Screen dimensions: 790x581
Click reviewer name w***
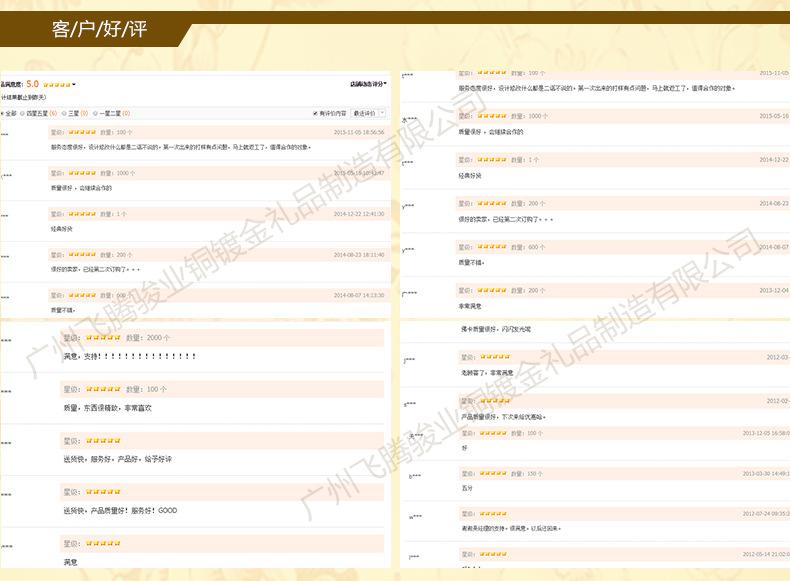415,517
